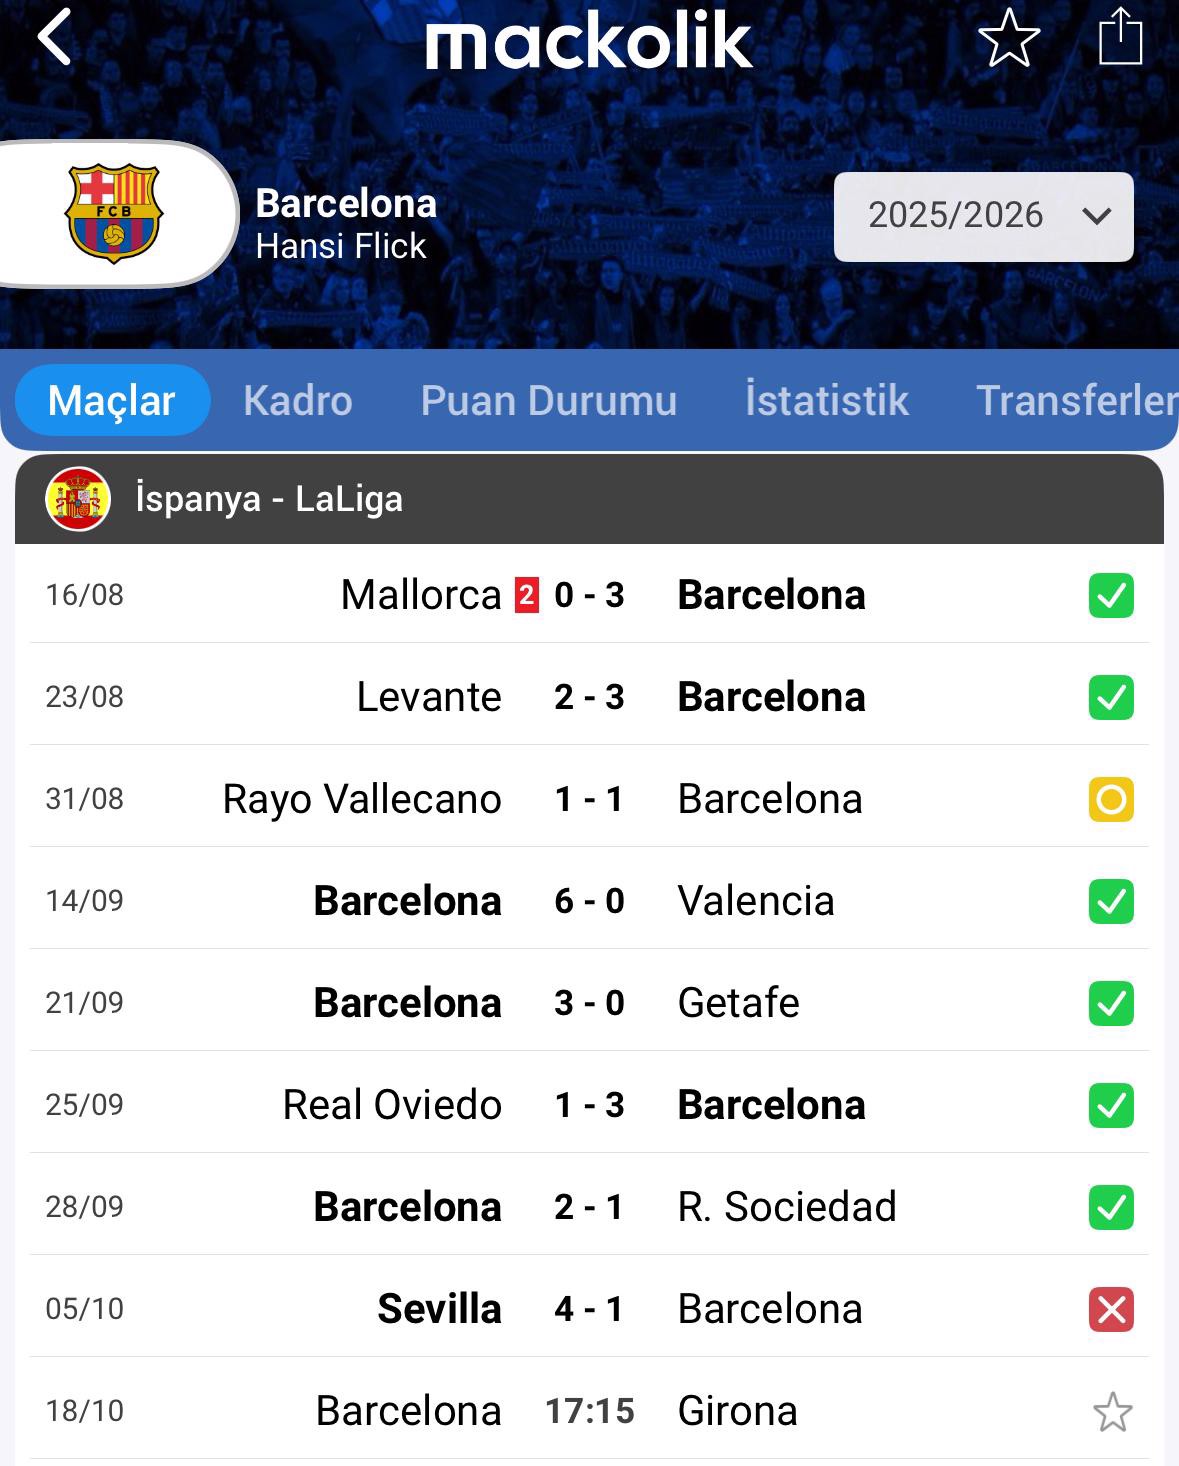Image resolution: width=1179 pixels, height=1466 pixels.
Task: Open the Barcelona vs Girona 17:15 fixture
Action: click(x=589, y=1411)
